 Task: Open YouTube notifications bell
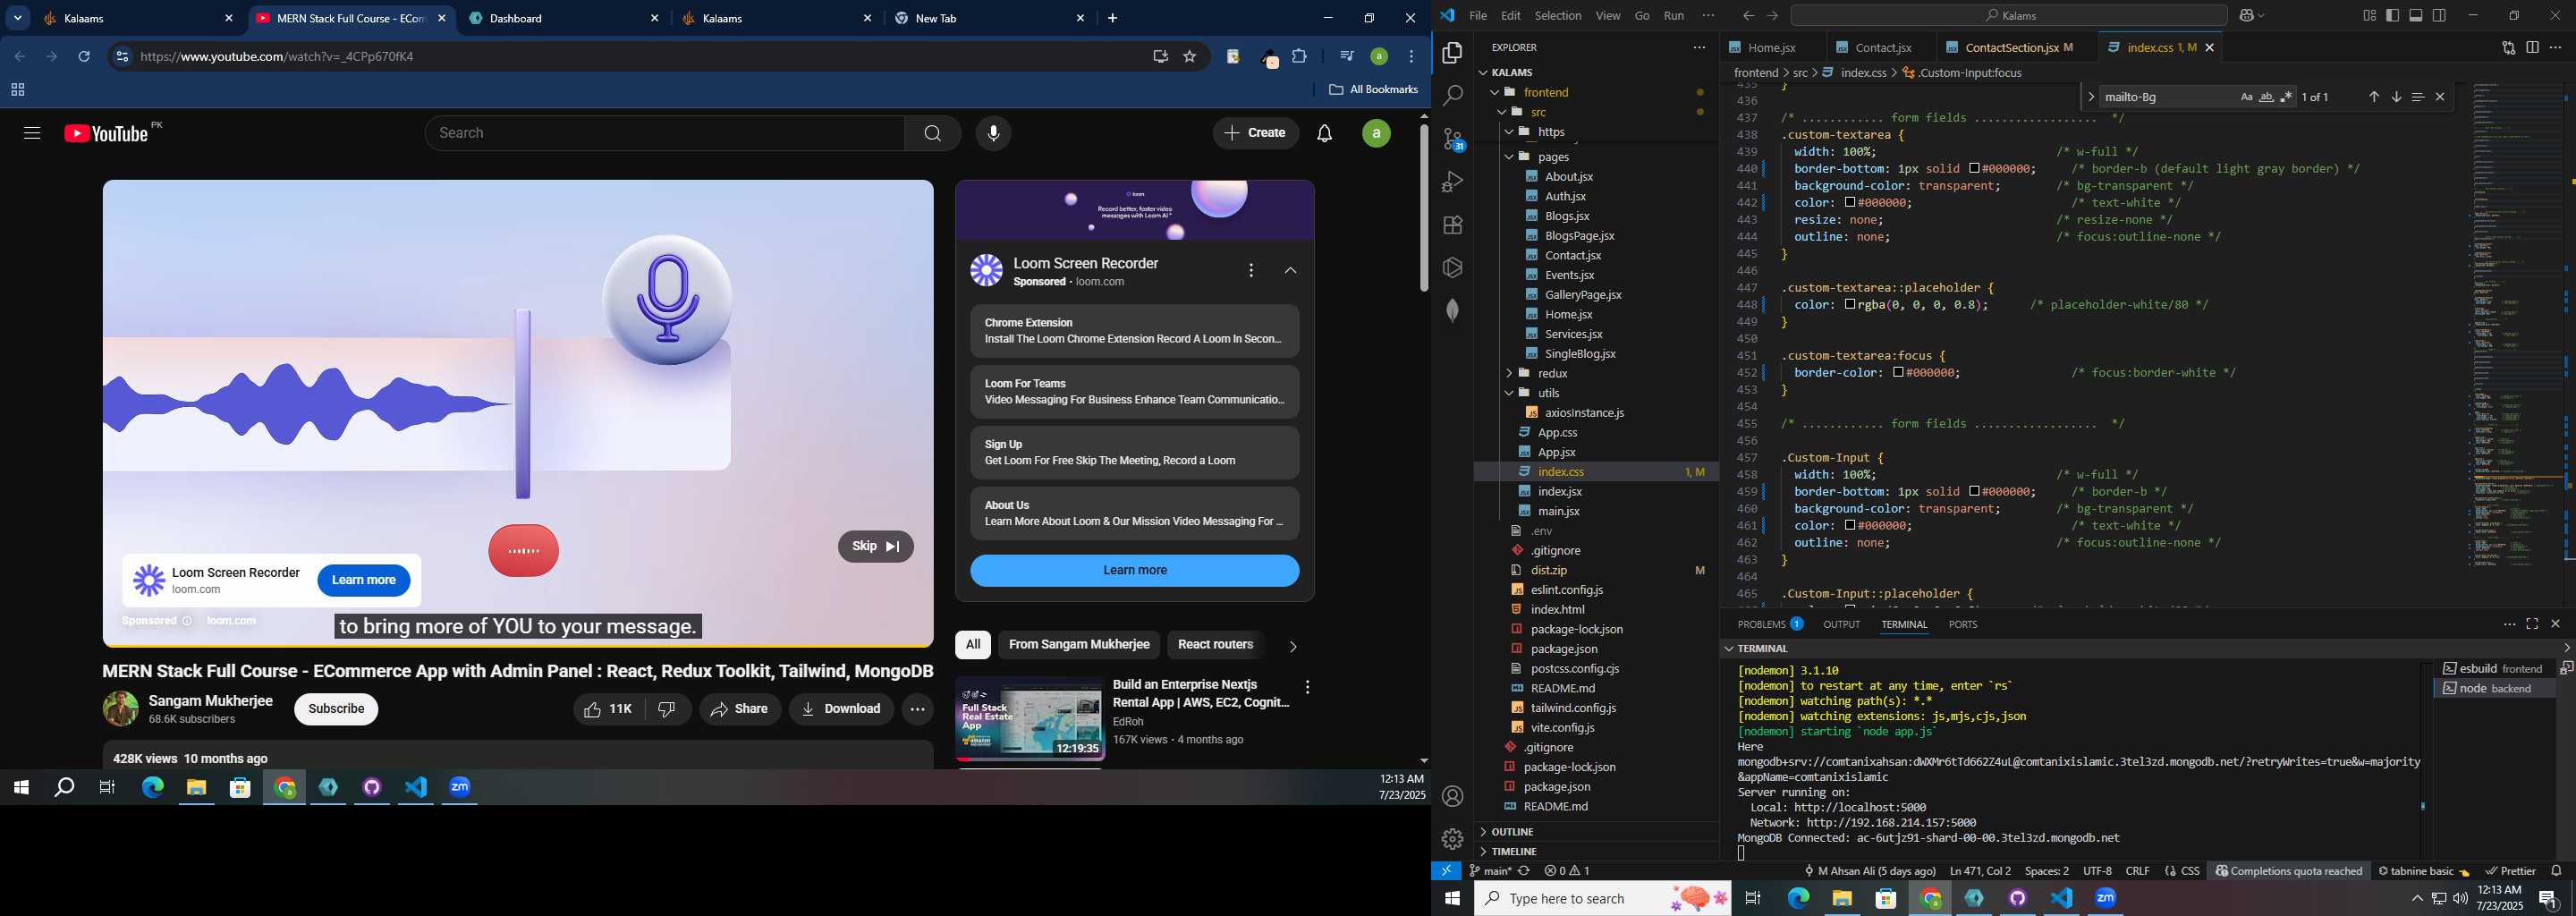point(1324,133)
